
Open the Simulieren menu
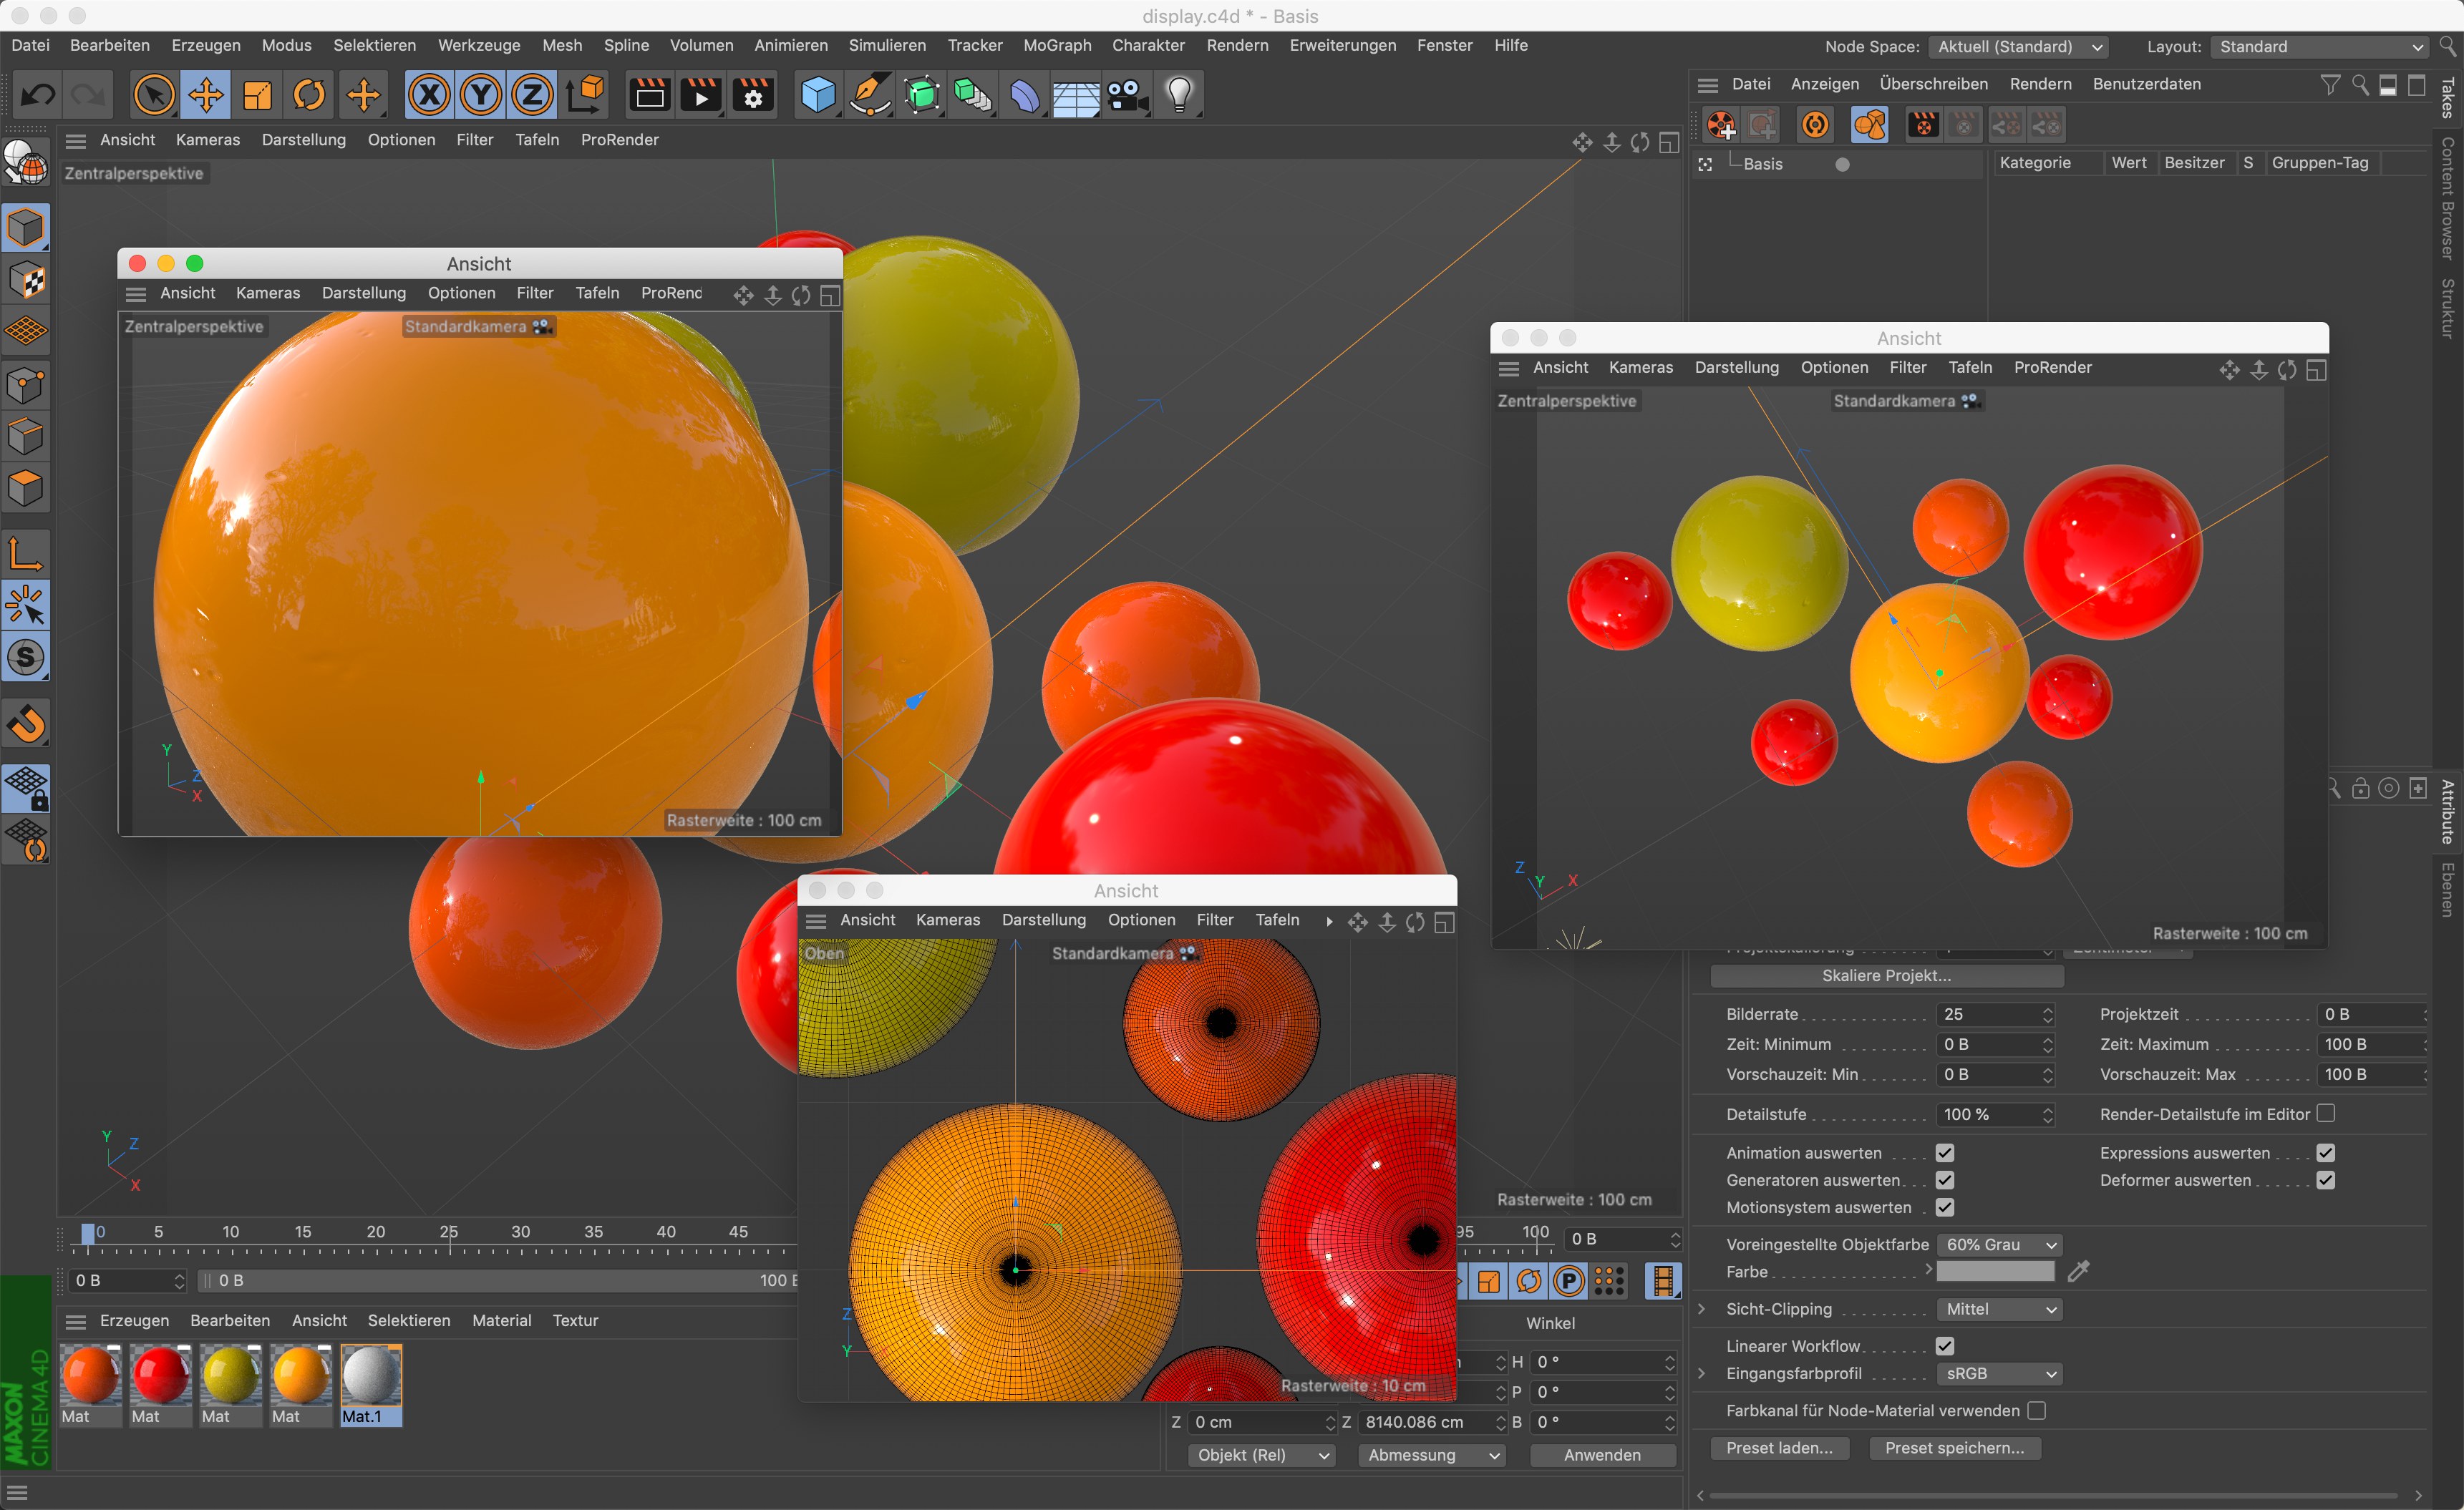(x=887, y=45)
